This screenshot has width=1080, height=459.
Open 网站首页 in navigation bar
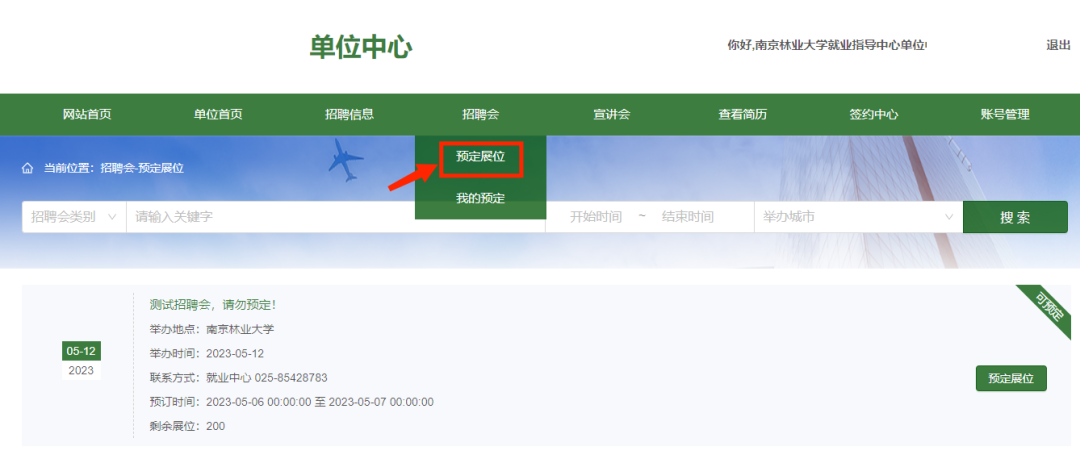(87, 115)
